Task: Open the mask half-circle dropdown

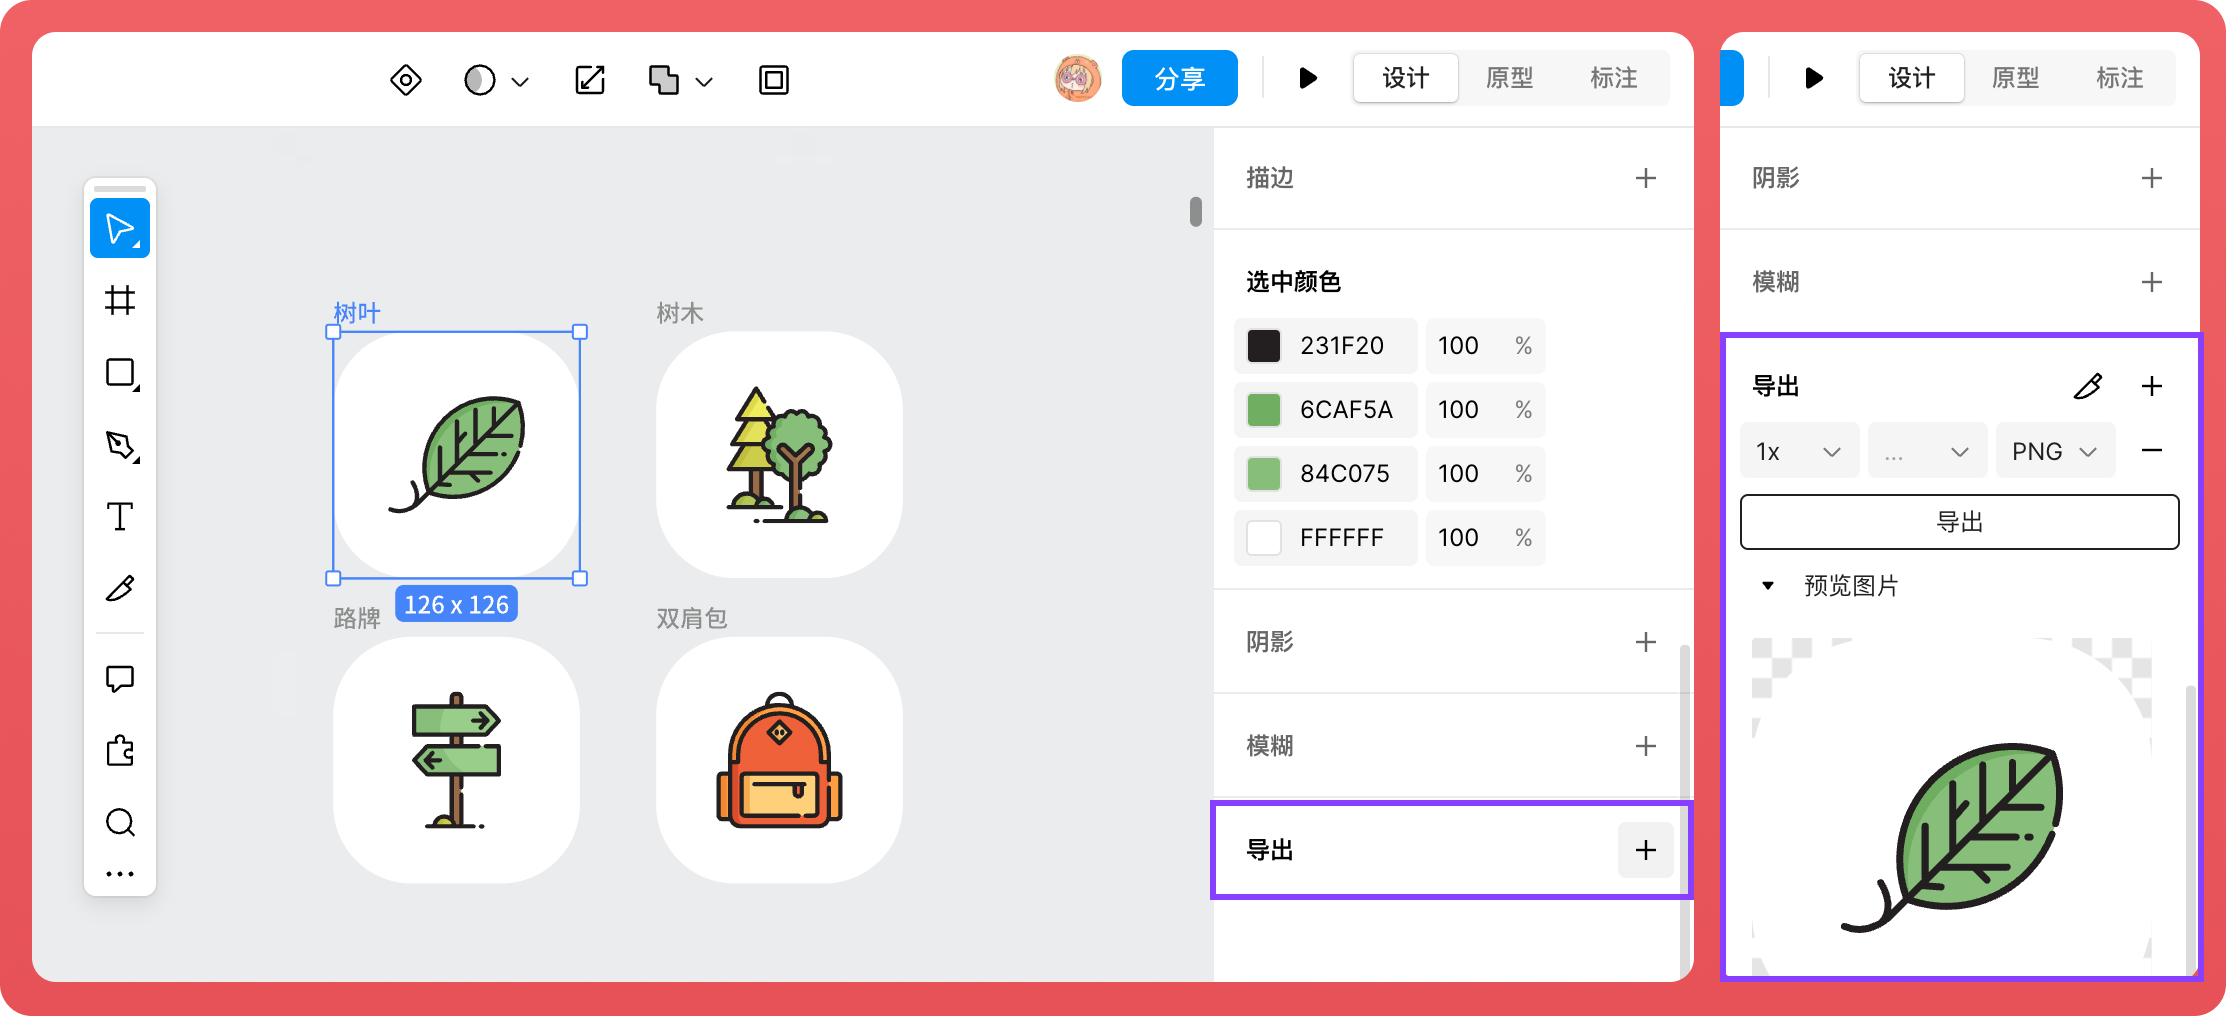Action: [496, 80]
